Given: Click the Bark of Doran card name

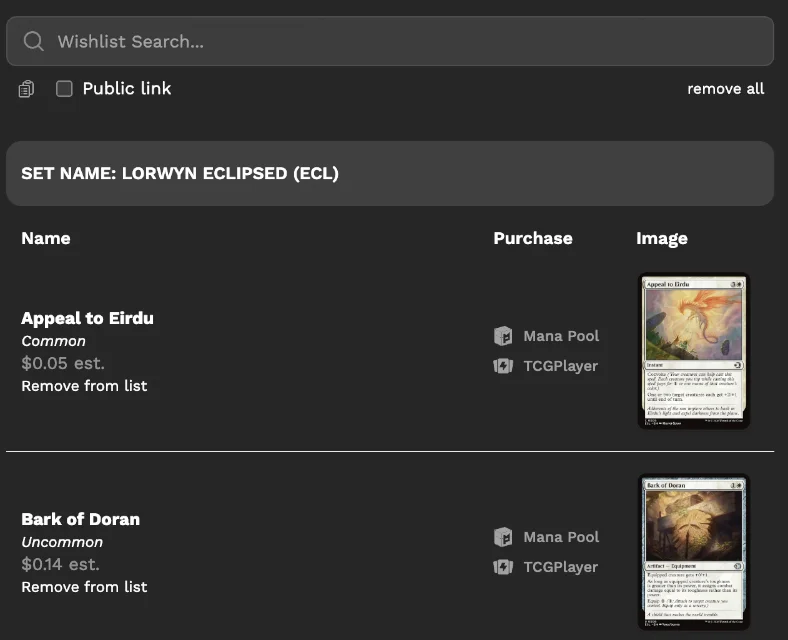Looking at the screenshot, I should [80, 519].
